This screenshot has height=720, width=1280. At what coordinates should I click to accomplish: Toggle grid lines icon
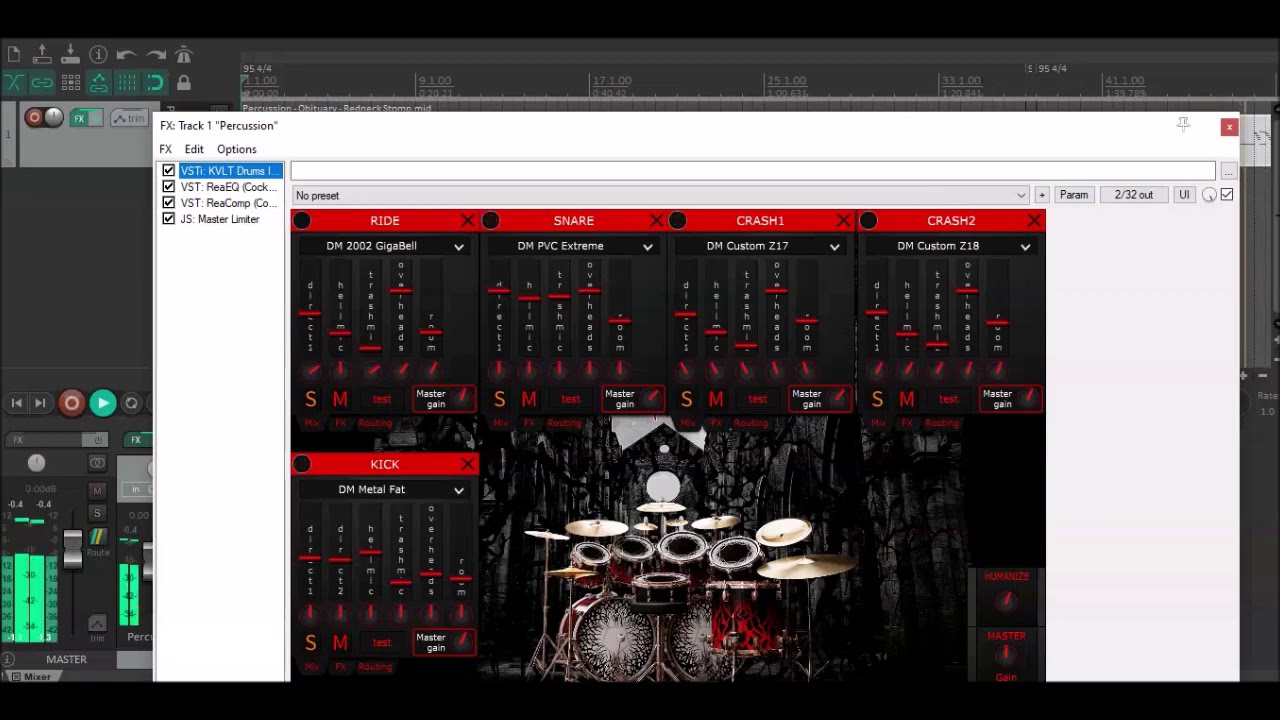126,83
